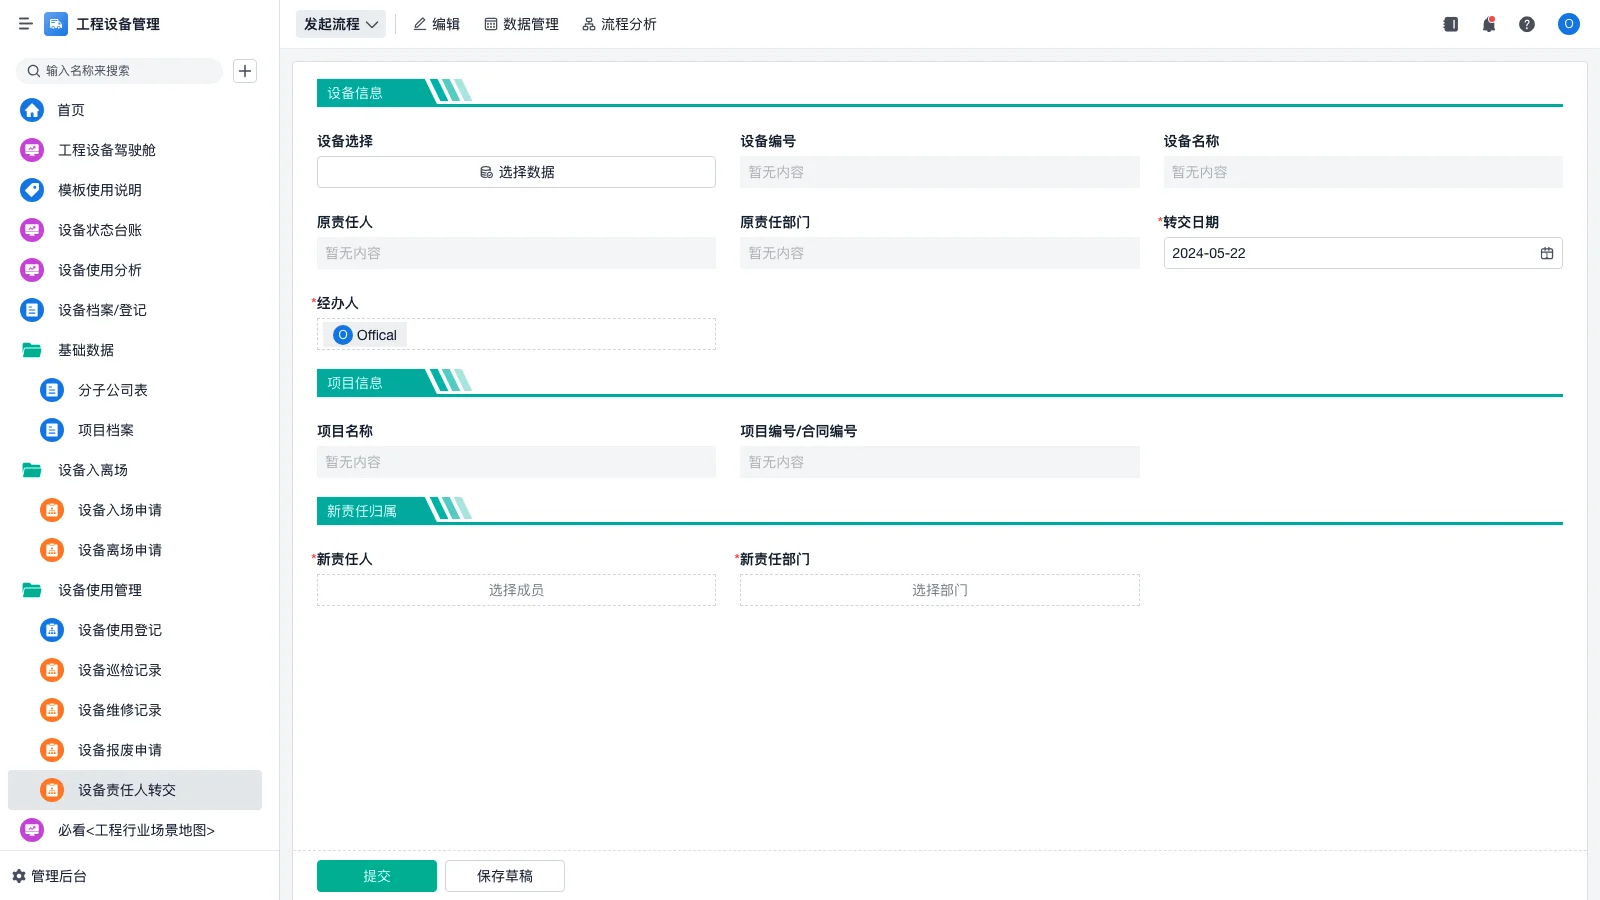
Task: Open the 发起流程 dropdown
Action: [340, 23]
